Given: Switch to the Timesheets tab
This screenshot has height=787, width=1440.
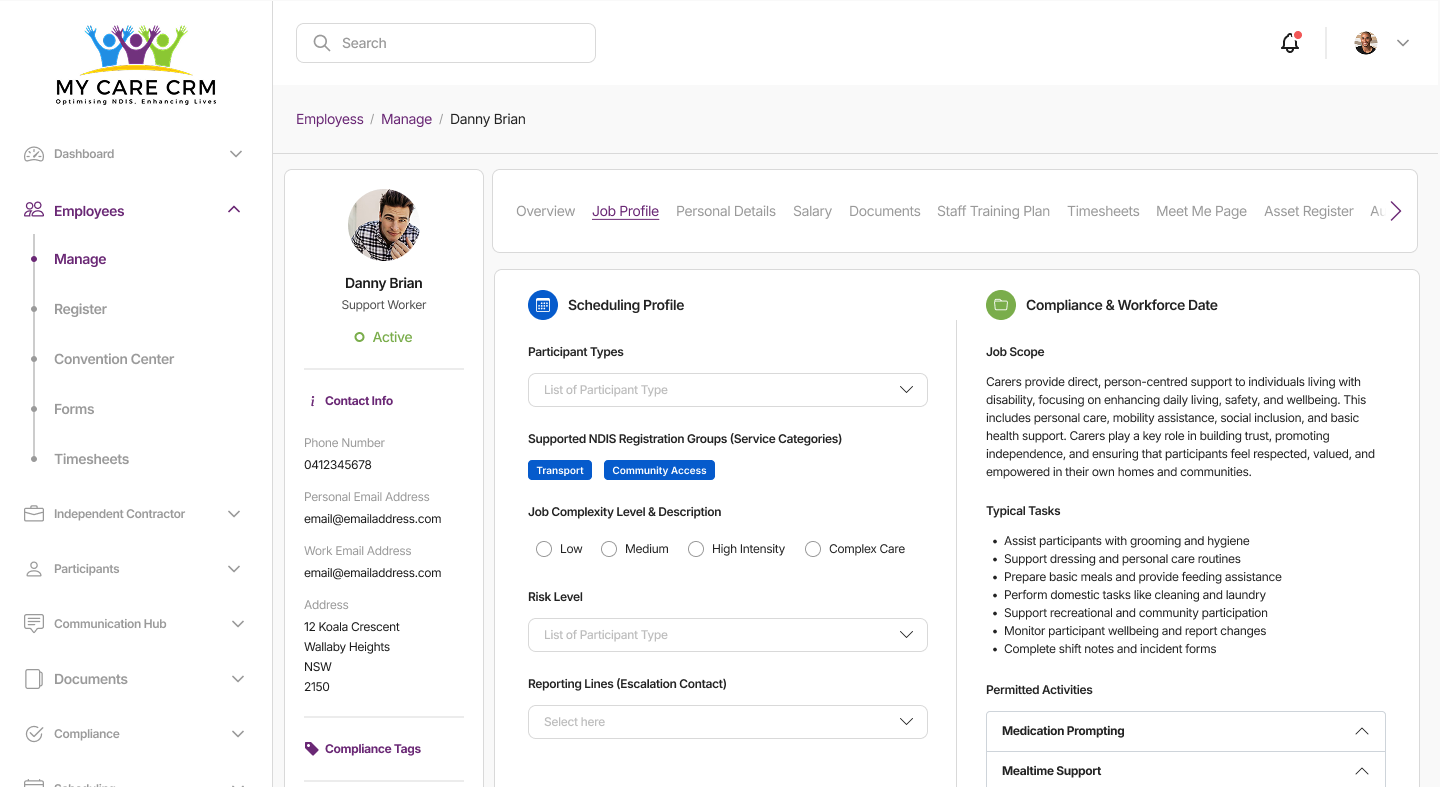Looking at the screenshot, I should 1103,211.
